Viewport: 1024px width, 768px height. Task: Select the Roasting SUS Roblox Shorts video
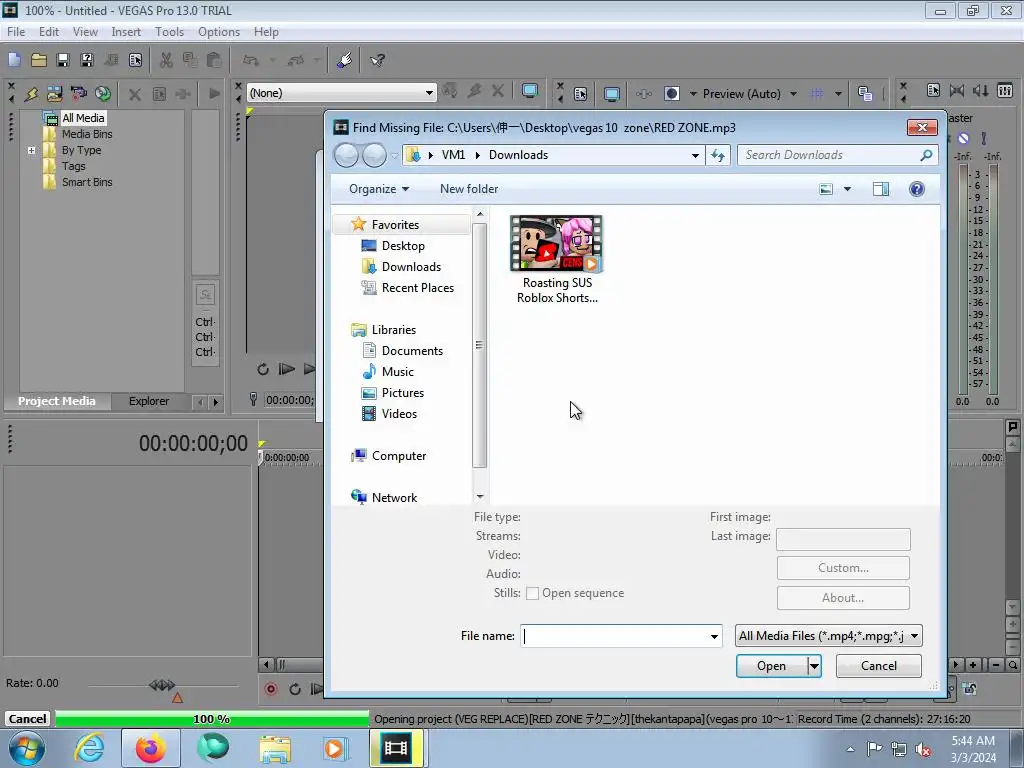tap(556, 260)
